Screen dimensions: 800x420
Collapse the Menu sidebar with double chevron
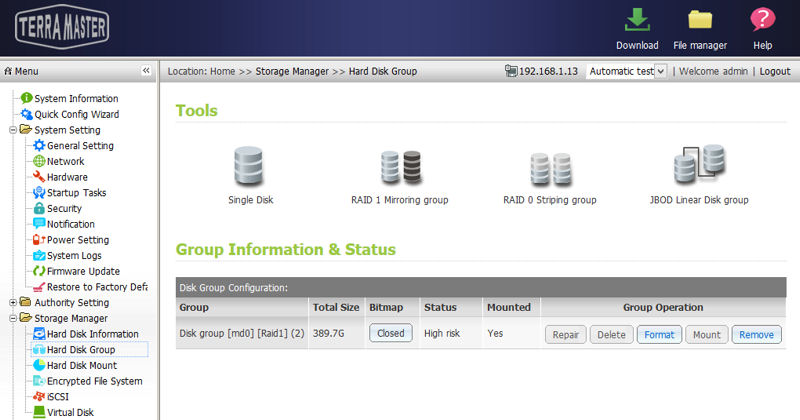(x=146, y=70)
